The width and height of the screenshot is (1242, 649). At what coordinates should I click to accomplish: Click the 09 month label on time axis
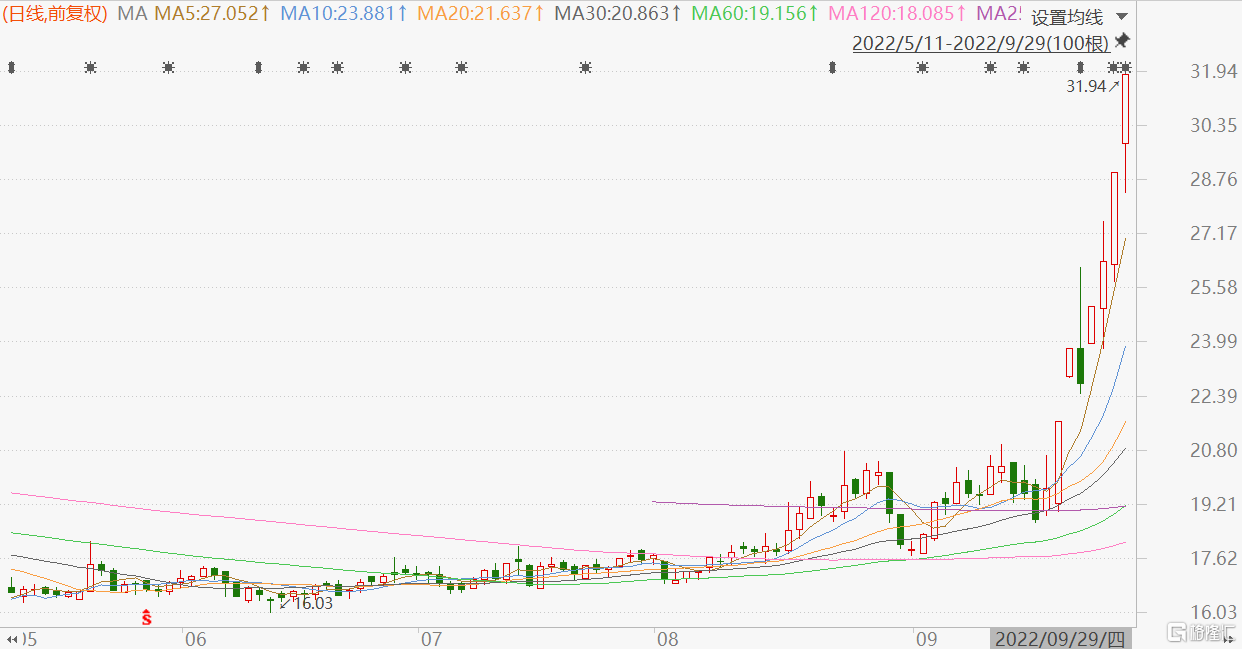(926, 638)
